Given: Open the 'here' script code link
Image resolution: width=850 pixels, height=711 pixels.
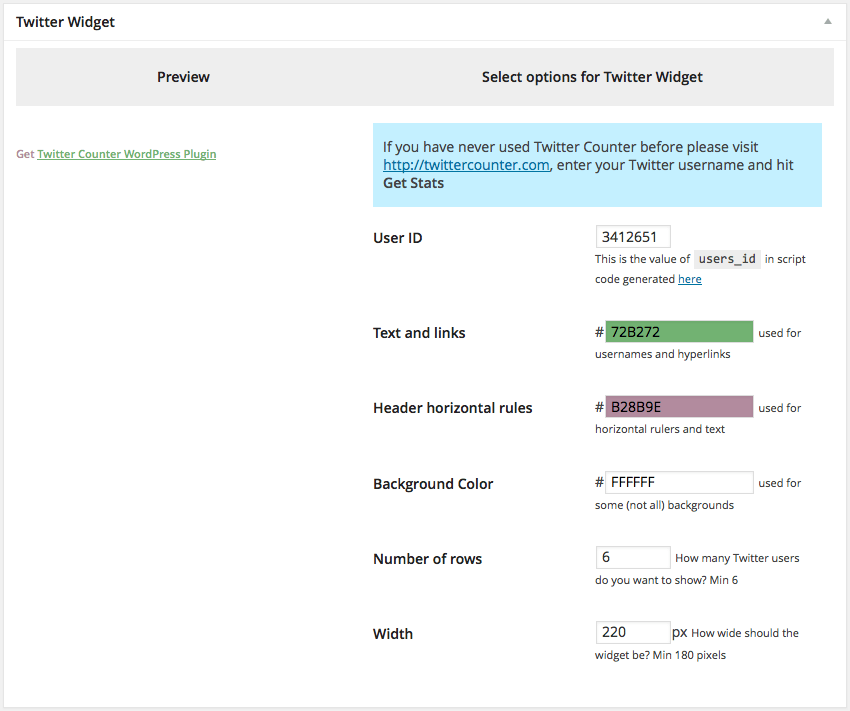Looking at the screenshot, I should [690, 279].
